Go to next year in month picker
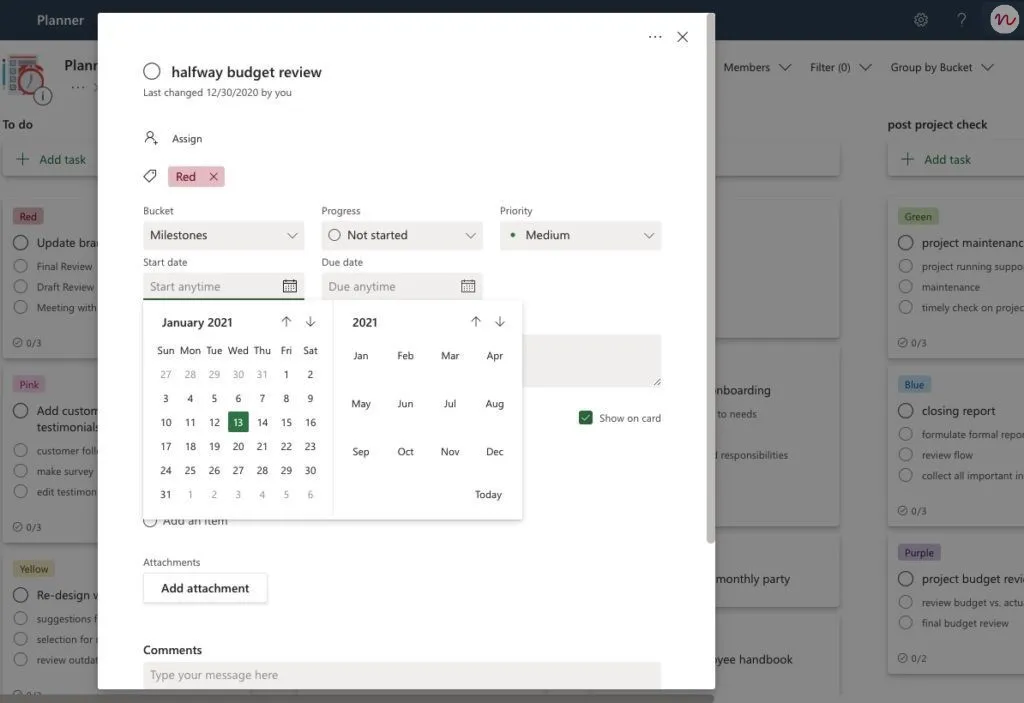 (500, 321)
